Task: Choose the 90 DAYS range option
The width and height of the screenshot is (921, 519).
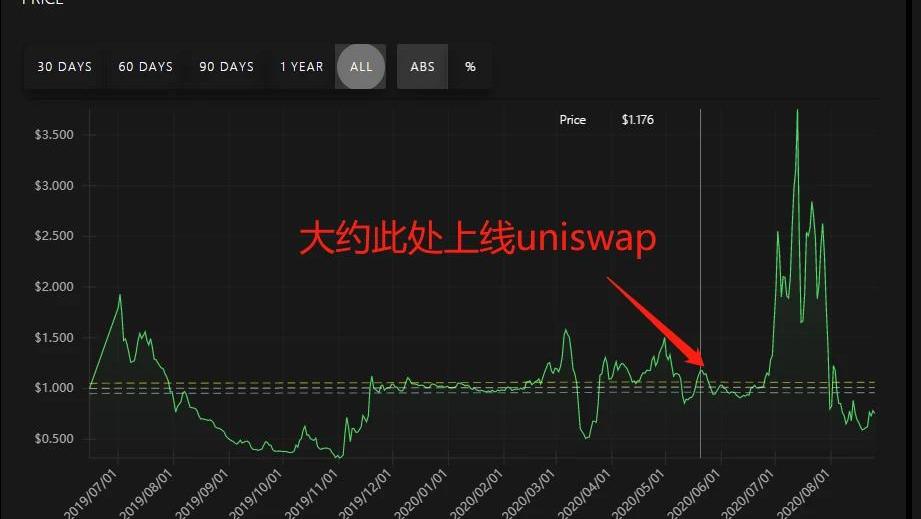Action: coord(226,67)
